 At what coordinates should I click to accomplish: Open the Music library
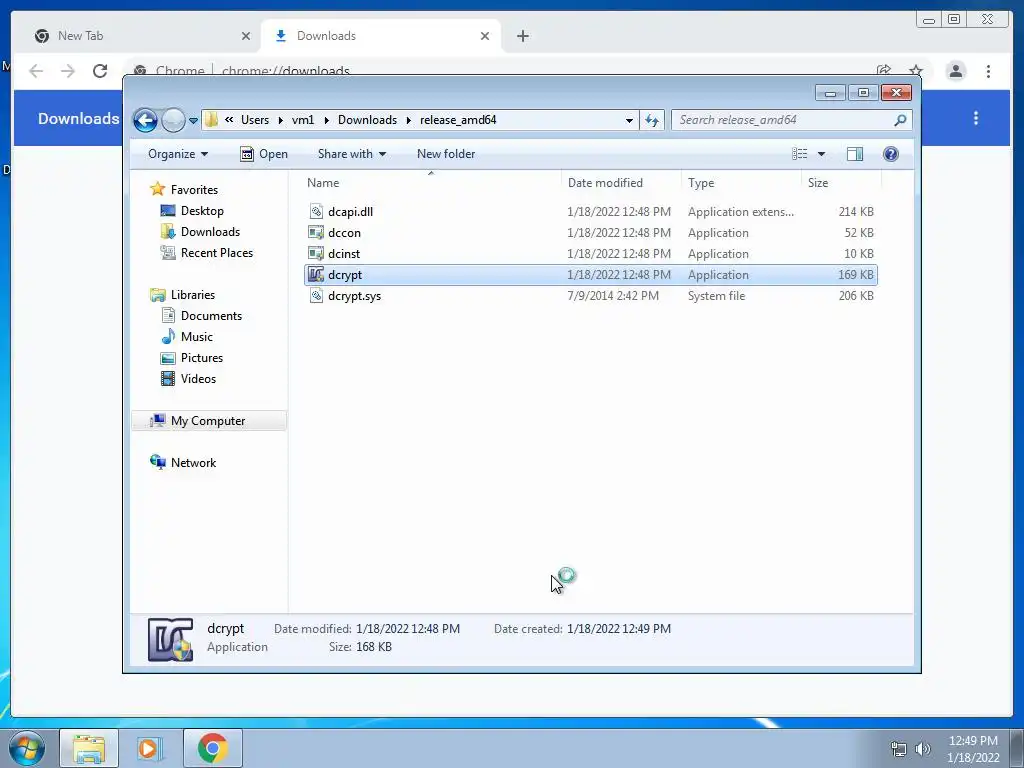tap(197, 336)
